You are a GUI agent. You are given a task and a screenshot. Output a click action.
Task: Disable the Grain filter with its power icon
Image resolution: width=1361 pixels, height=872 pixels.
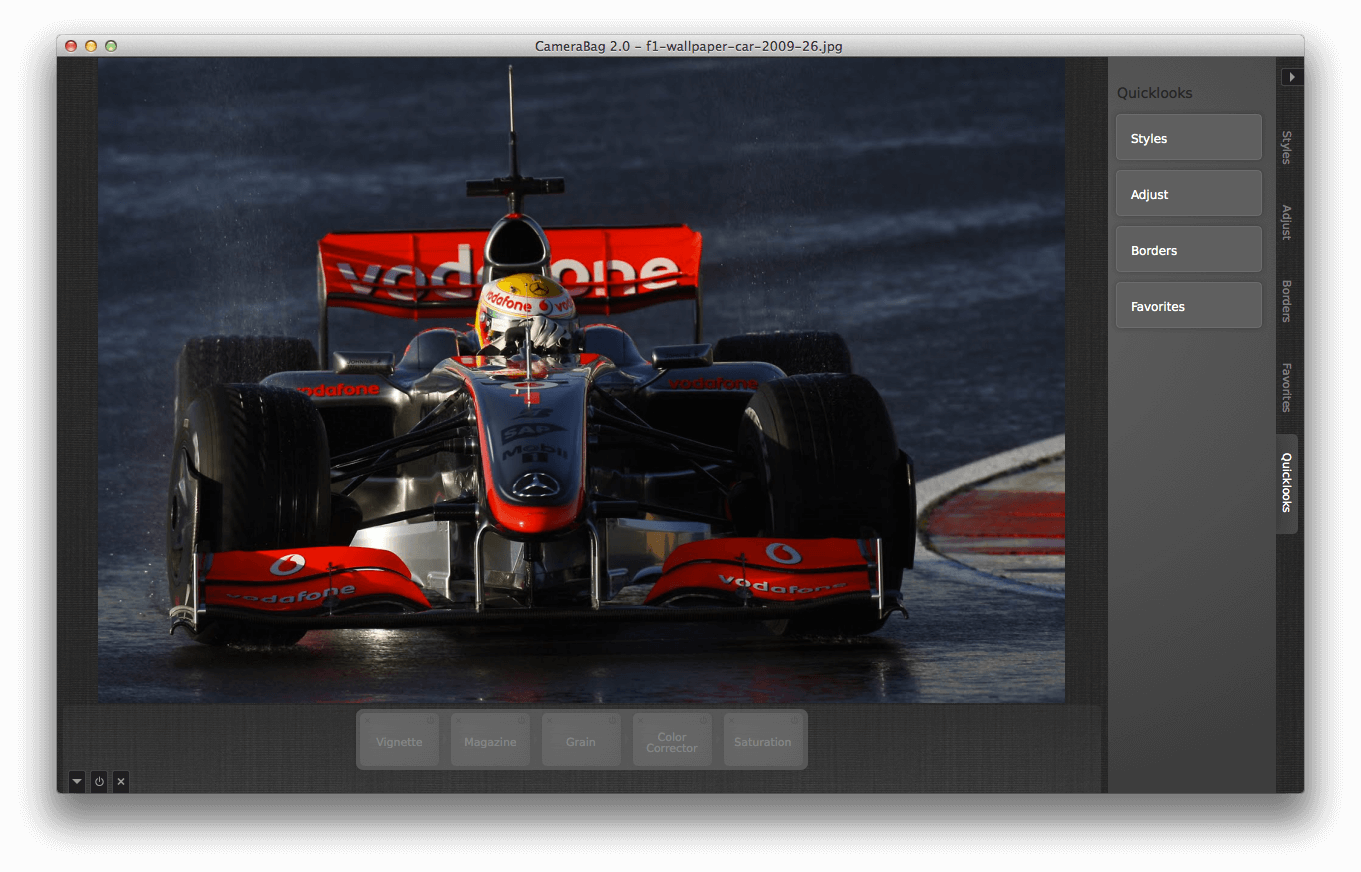(612, 720)
